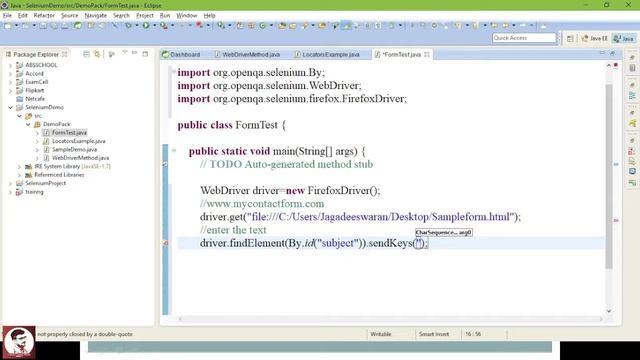640x360 pixels.
Task: Run the program with green Run icon
Action: (x=146, y=26)
